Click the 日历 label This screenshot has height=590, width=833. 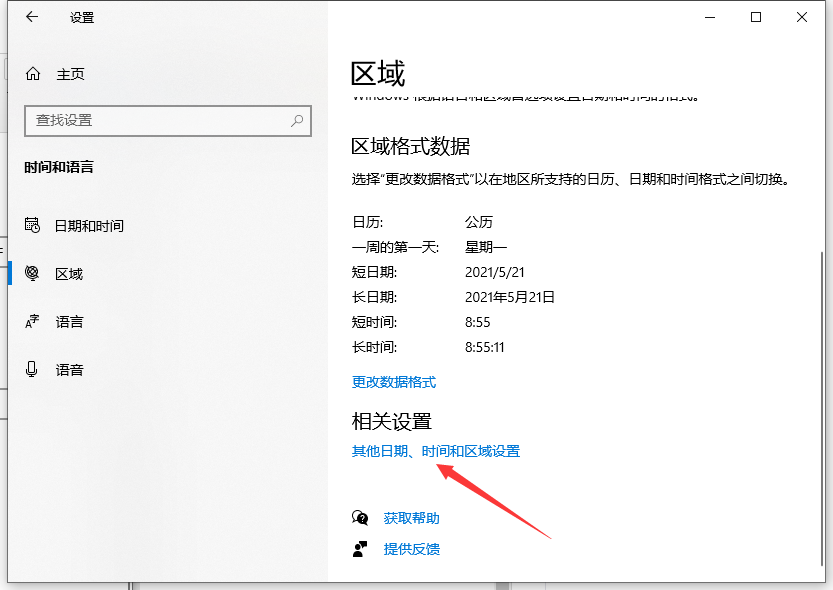click(x=367, y=221)
